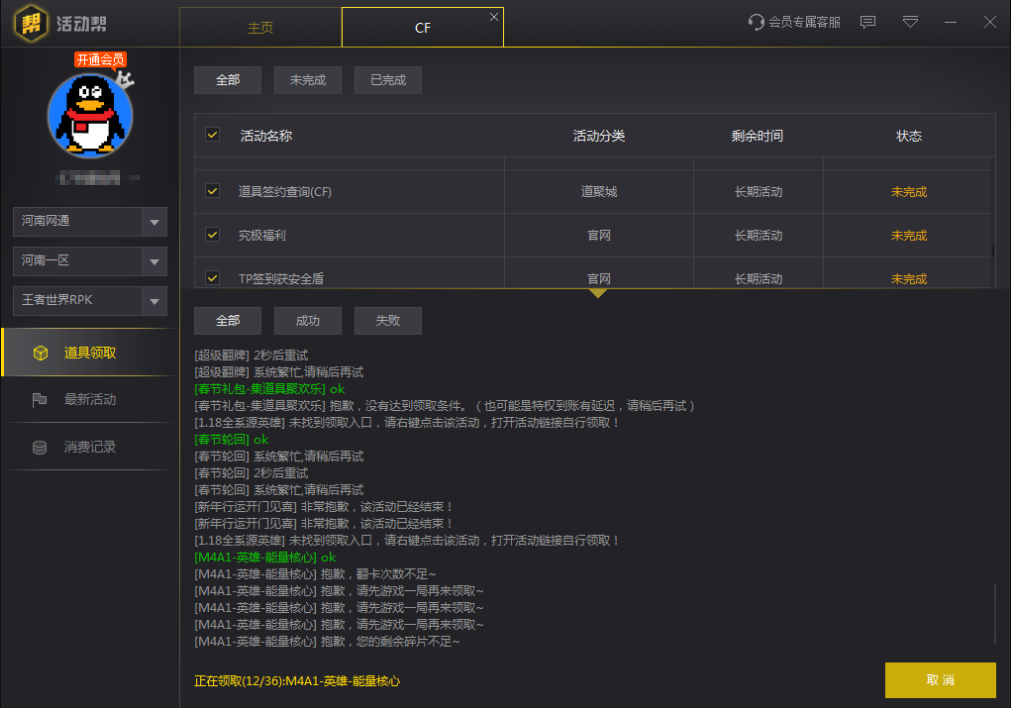Open the 河南网通 dropdown
This screenshot has width=1011, height=708.
[90, 222]
